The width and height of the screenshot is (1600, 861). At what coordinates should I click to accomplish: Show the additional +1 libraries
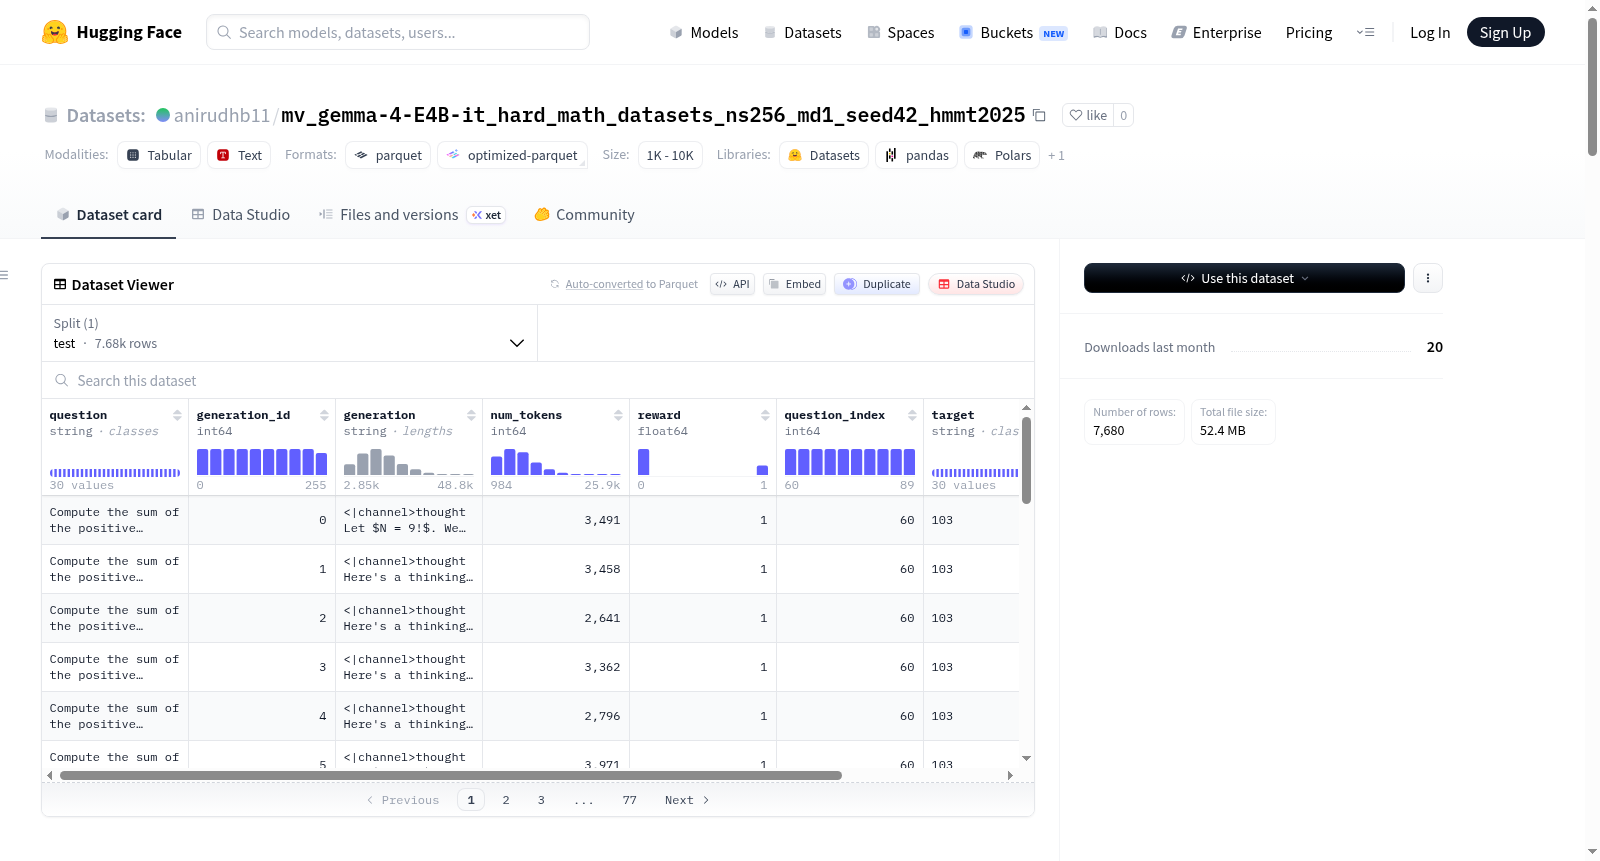click(1056, 156)
